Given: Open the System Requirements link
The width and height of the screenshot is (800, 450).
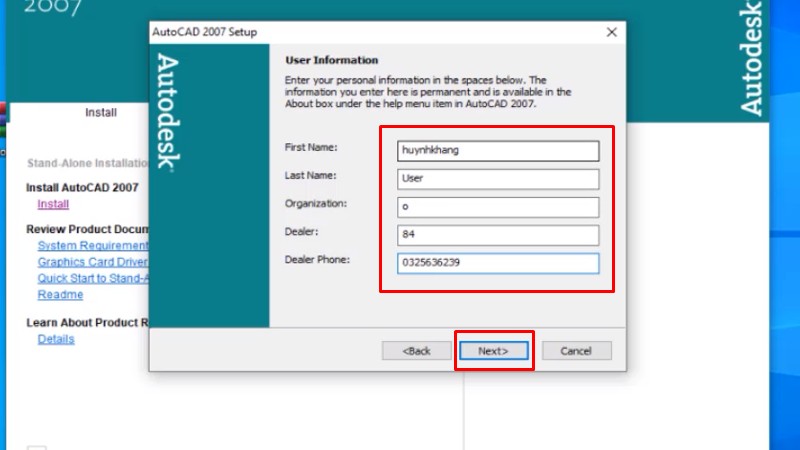Looking at the screenshot, I should tap(93, 246).
